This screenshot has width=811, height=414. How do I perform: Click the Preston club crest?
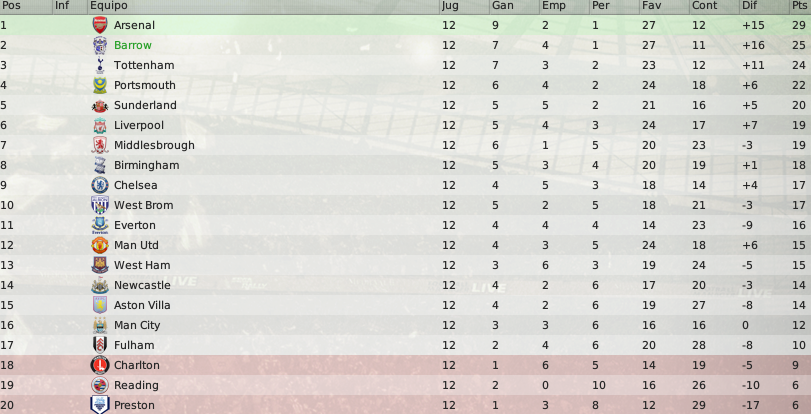click(100, 405)
